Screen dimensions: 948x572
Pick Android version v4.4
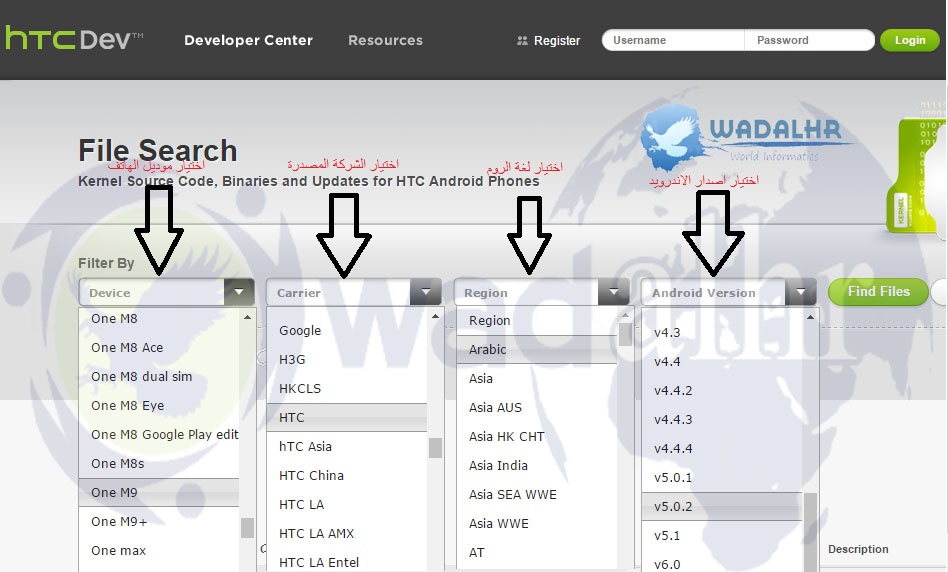coord(722,362)
